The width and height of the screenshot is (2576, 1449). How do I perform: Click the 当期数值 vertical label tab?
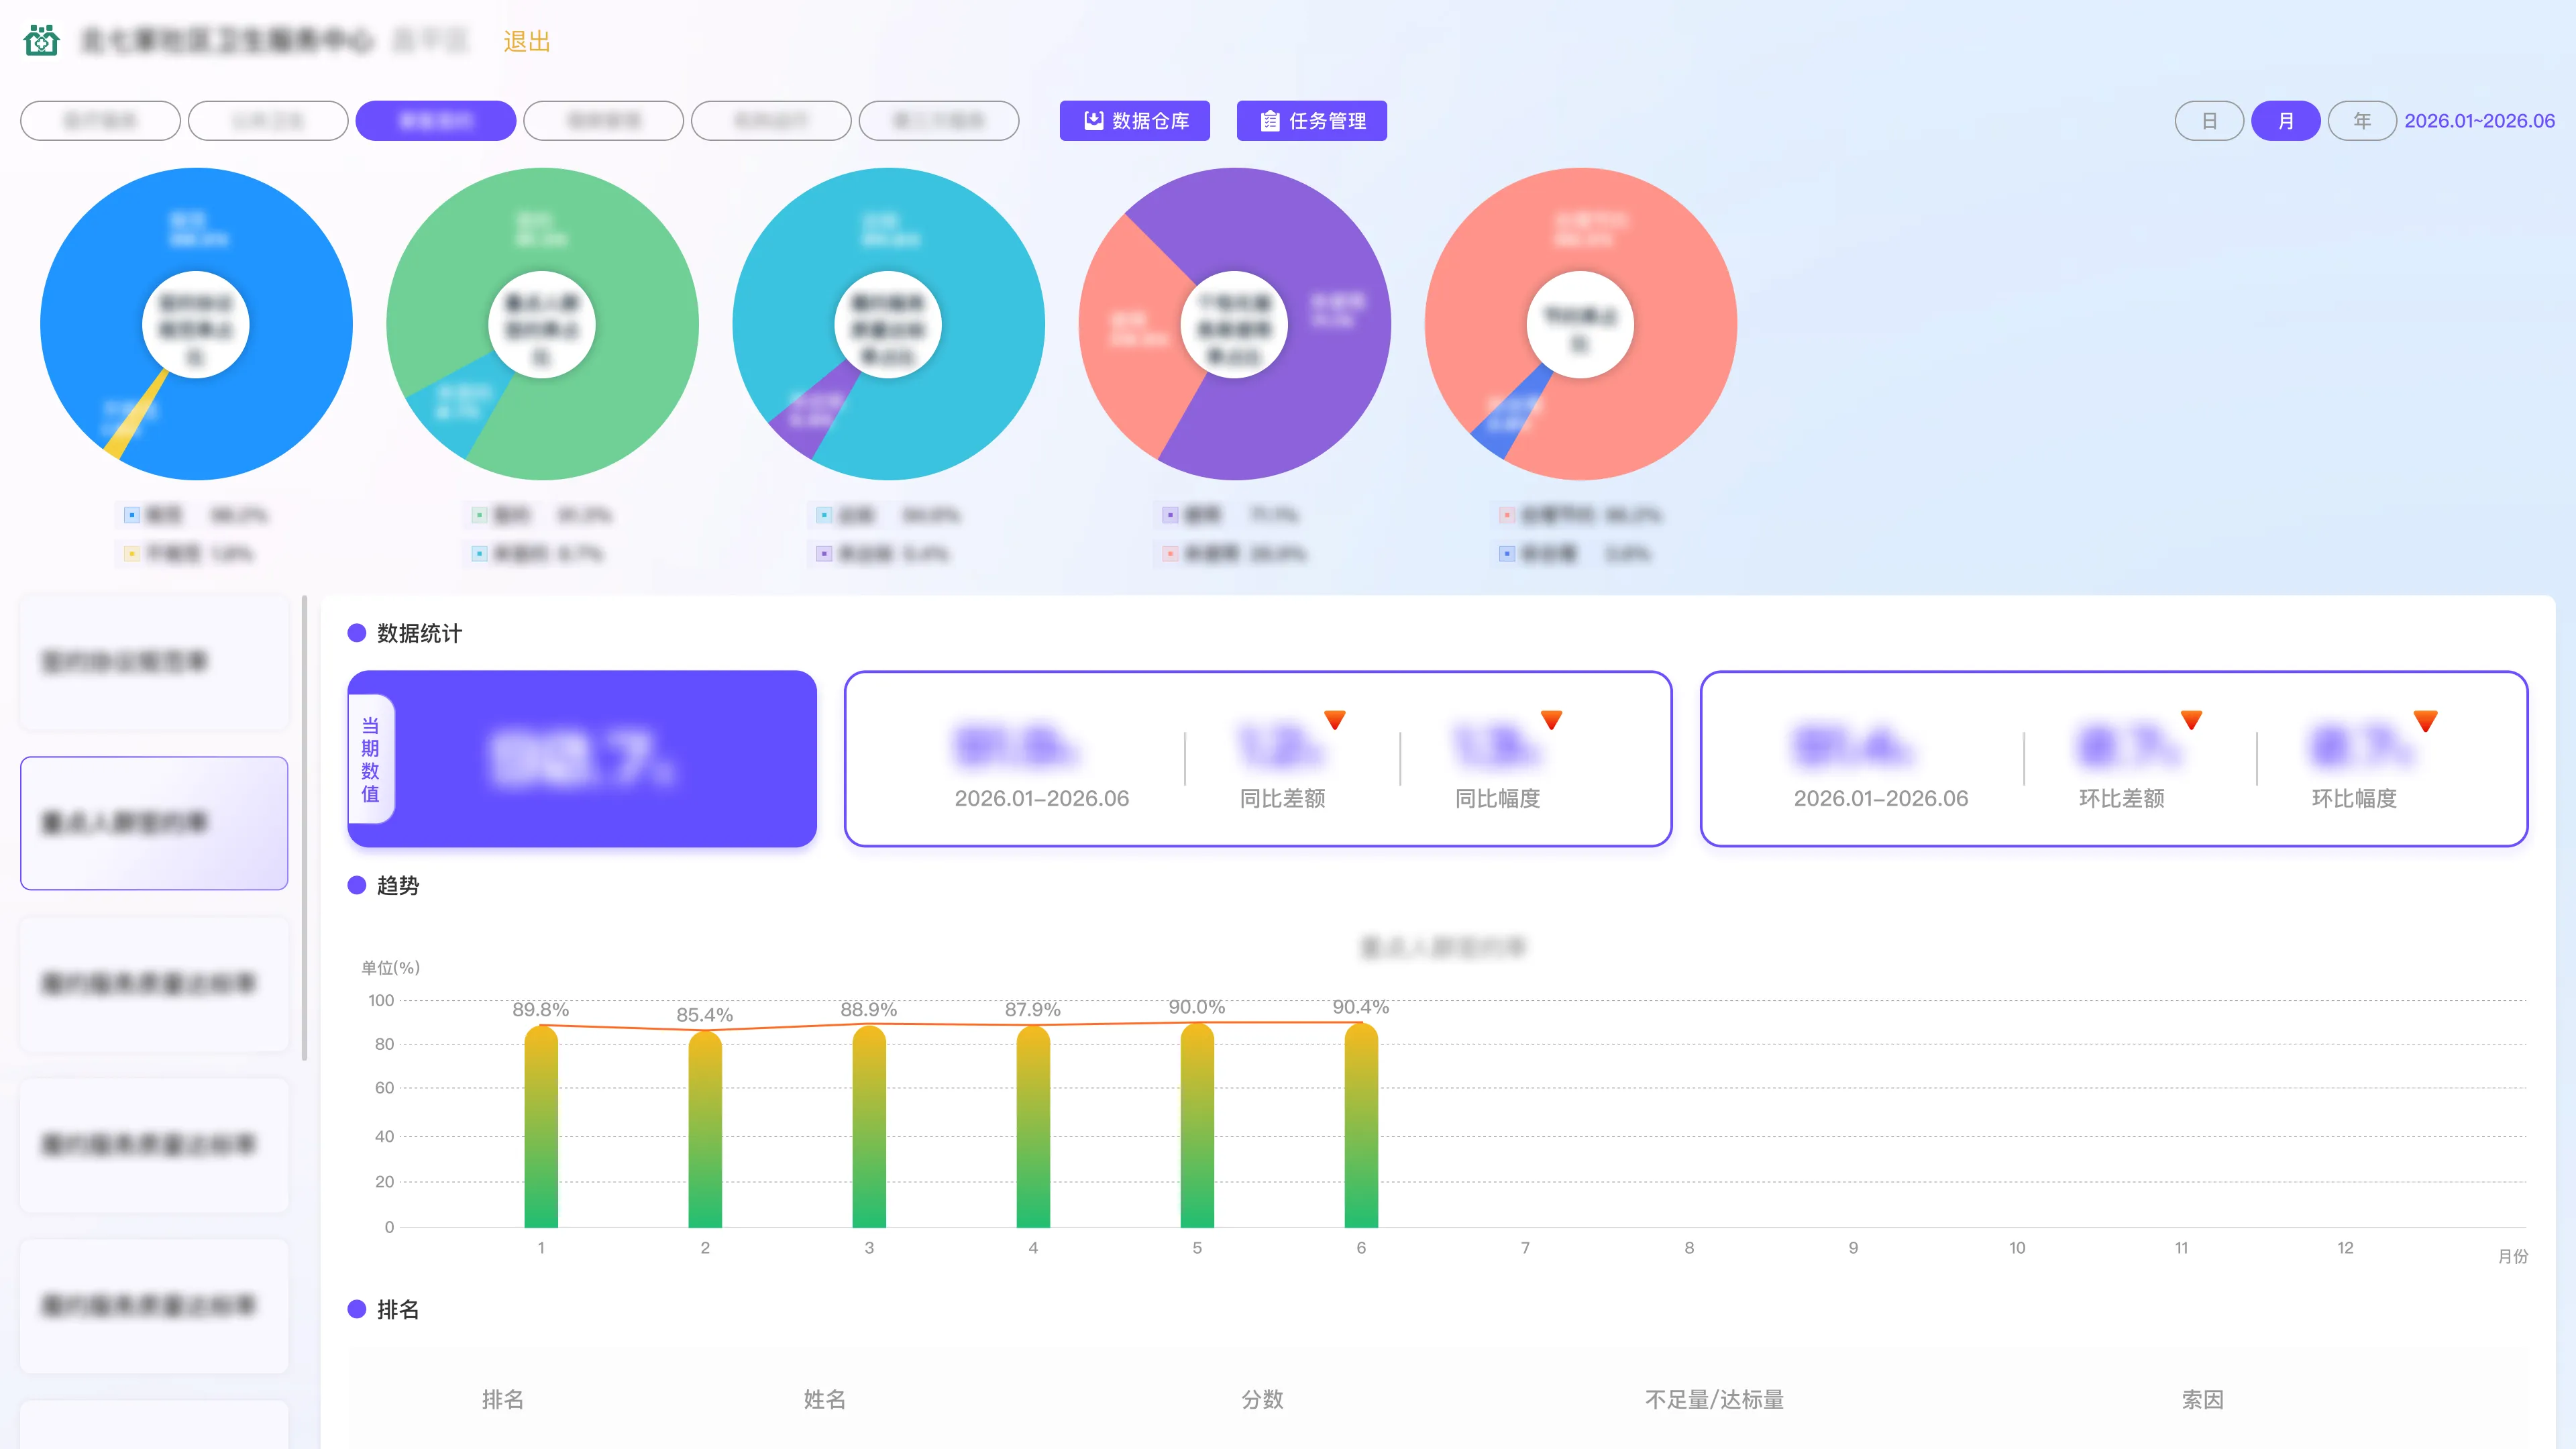coord(371,759)
